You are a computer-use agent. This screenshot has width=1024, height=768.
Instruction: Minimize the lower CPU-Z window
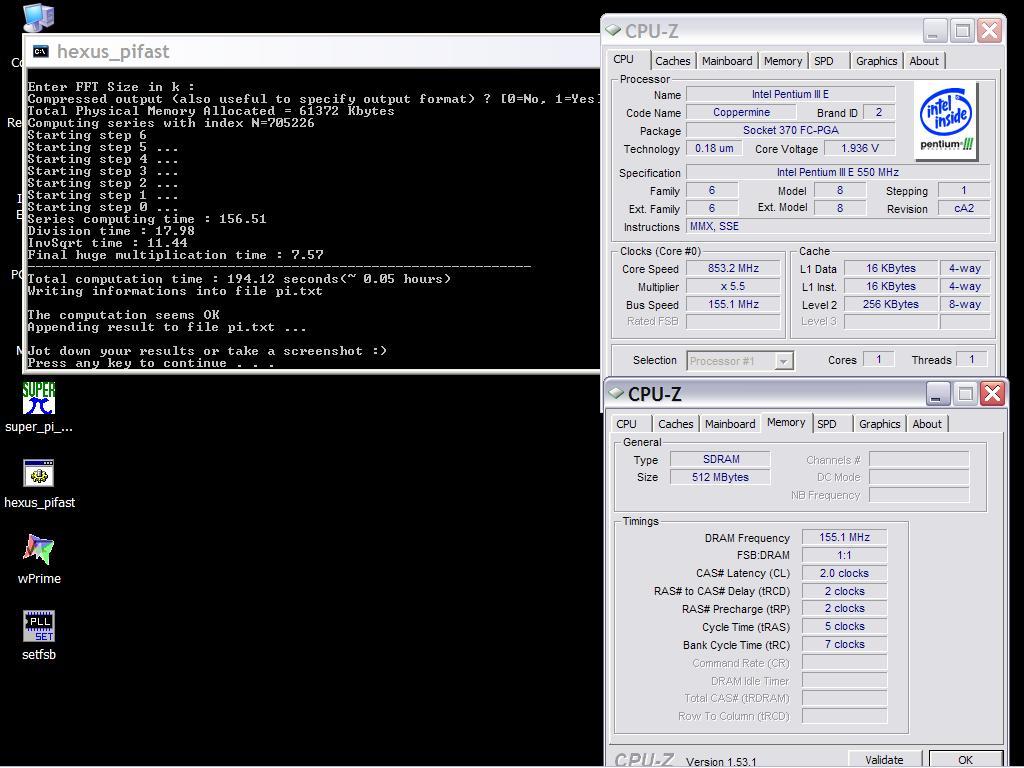tap(937, 394)
